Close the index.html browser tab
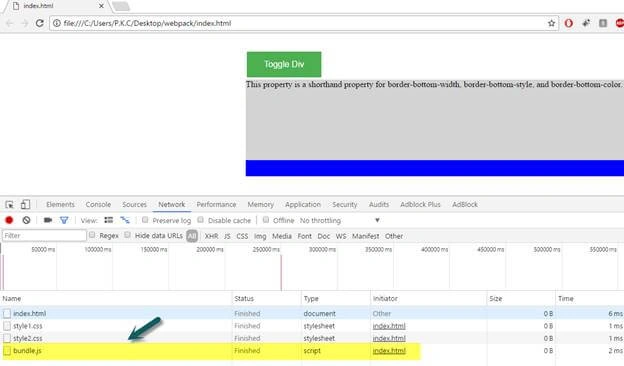The width and height of the screenshot is (624, 366). (x=101, y=6)
